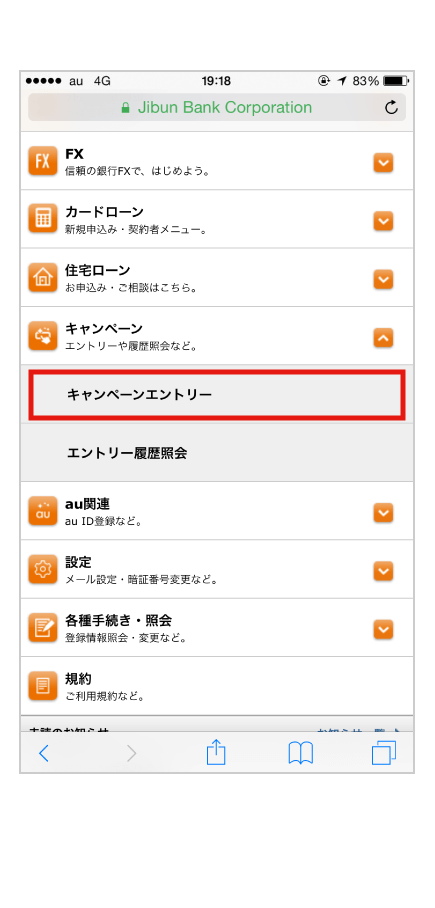Tap the 住宅ローン house icon

(43, 277)
